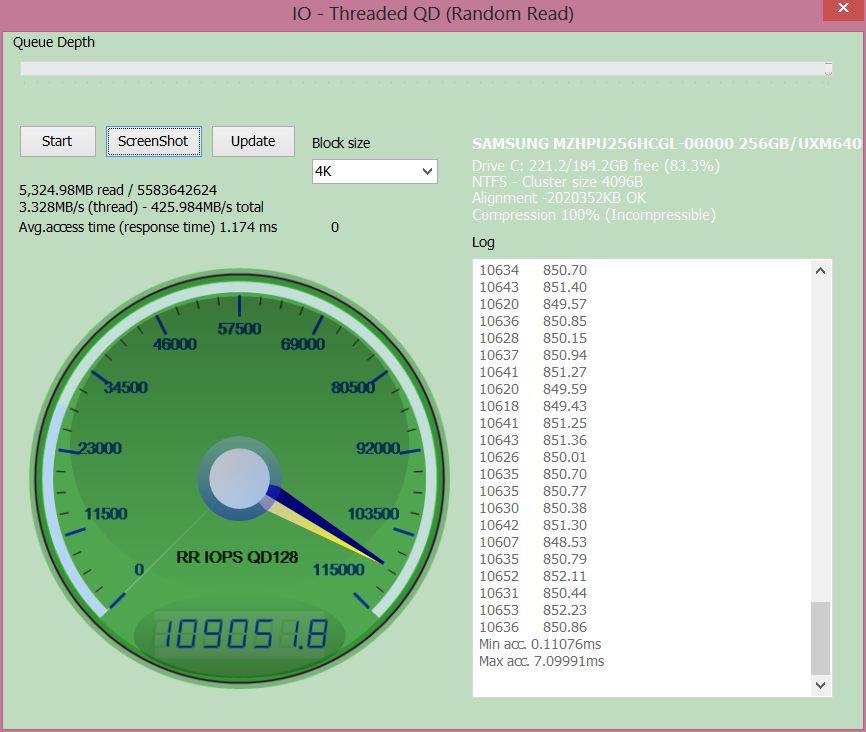
Task: Select the Min acc. 0.11076ms log line
Action: click(x=540, y=644)
